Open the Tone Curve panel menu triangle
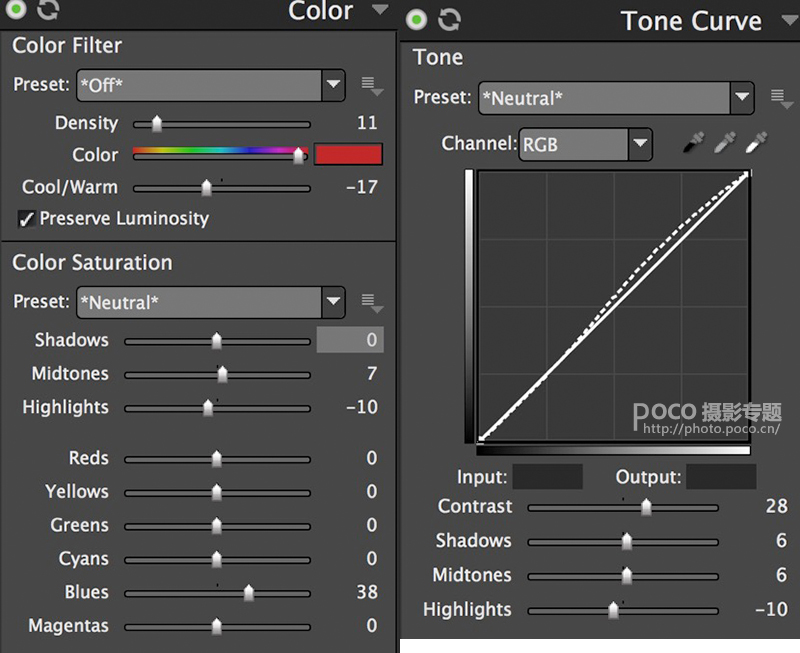800x653 pixels. (x=790, y=20)
